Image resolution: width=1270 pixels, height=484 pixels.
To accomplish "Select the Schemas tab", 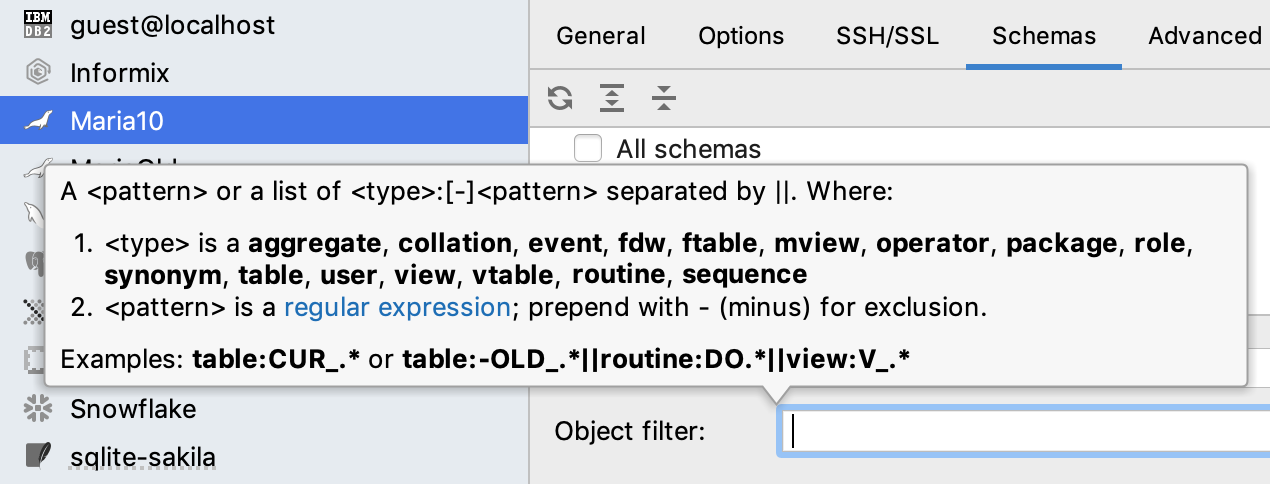I will click(1044, 36).
